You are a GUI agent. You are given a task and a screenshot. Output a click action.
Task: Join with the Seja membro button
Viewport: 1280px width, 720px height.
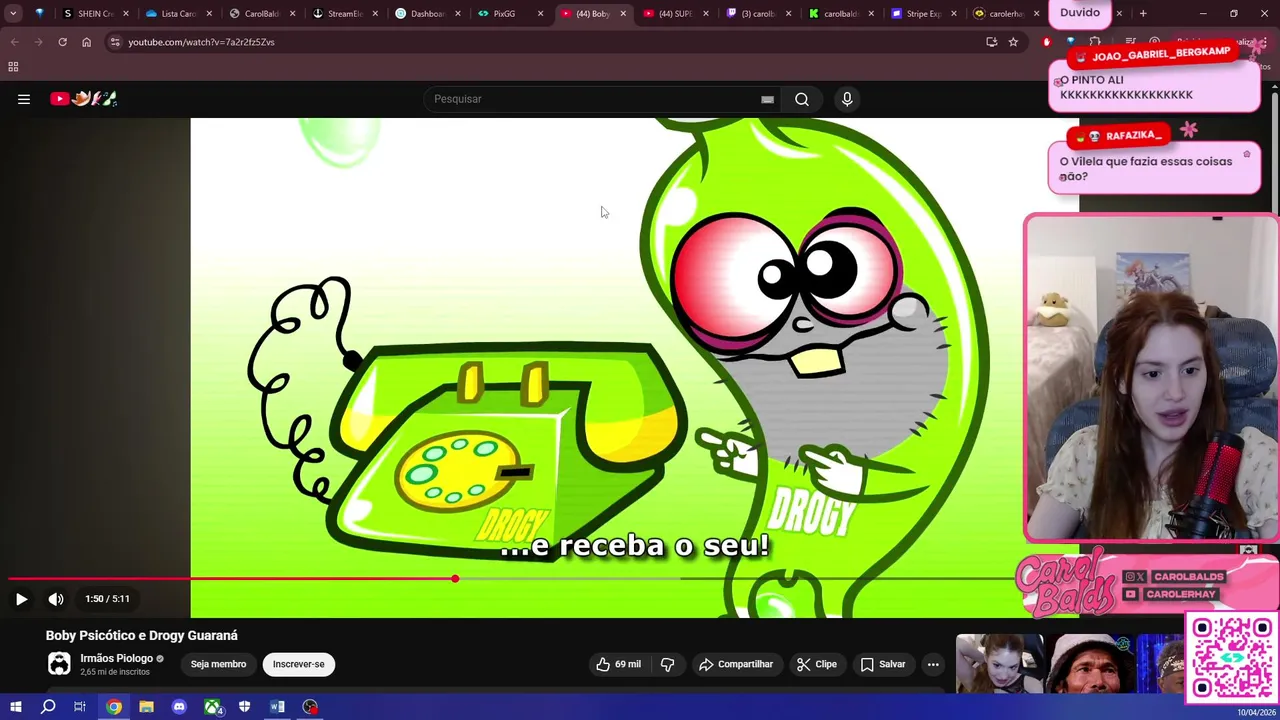coord(218,664)
